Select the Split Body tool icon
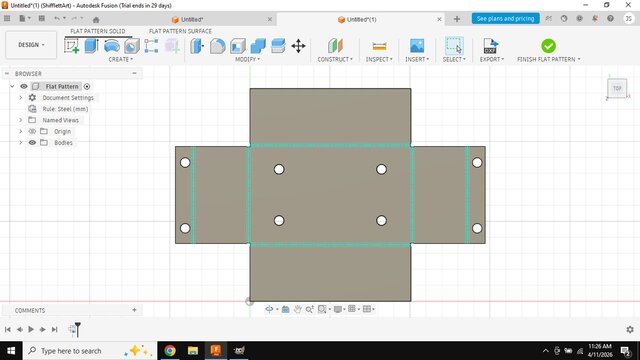Viewport: 640px width, 360px height. (278, 46)
